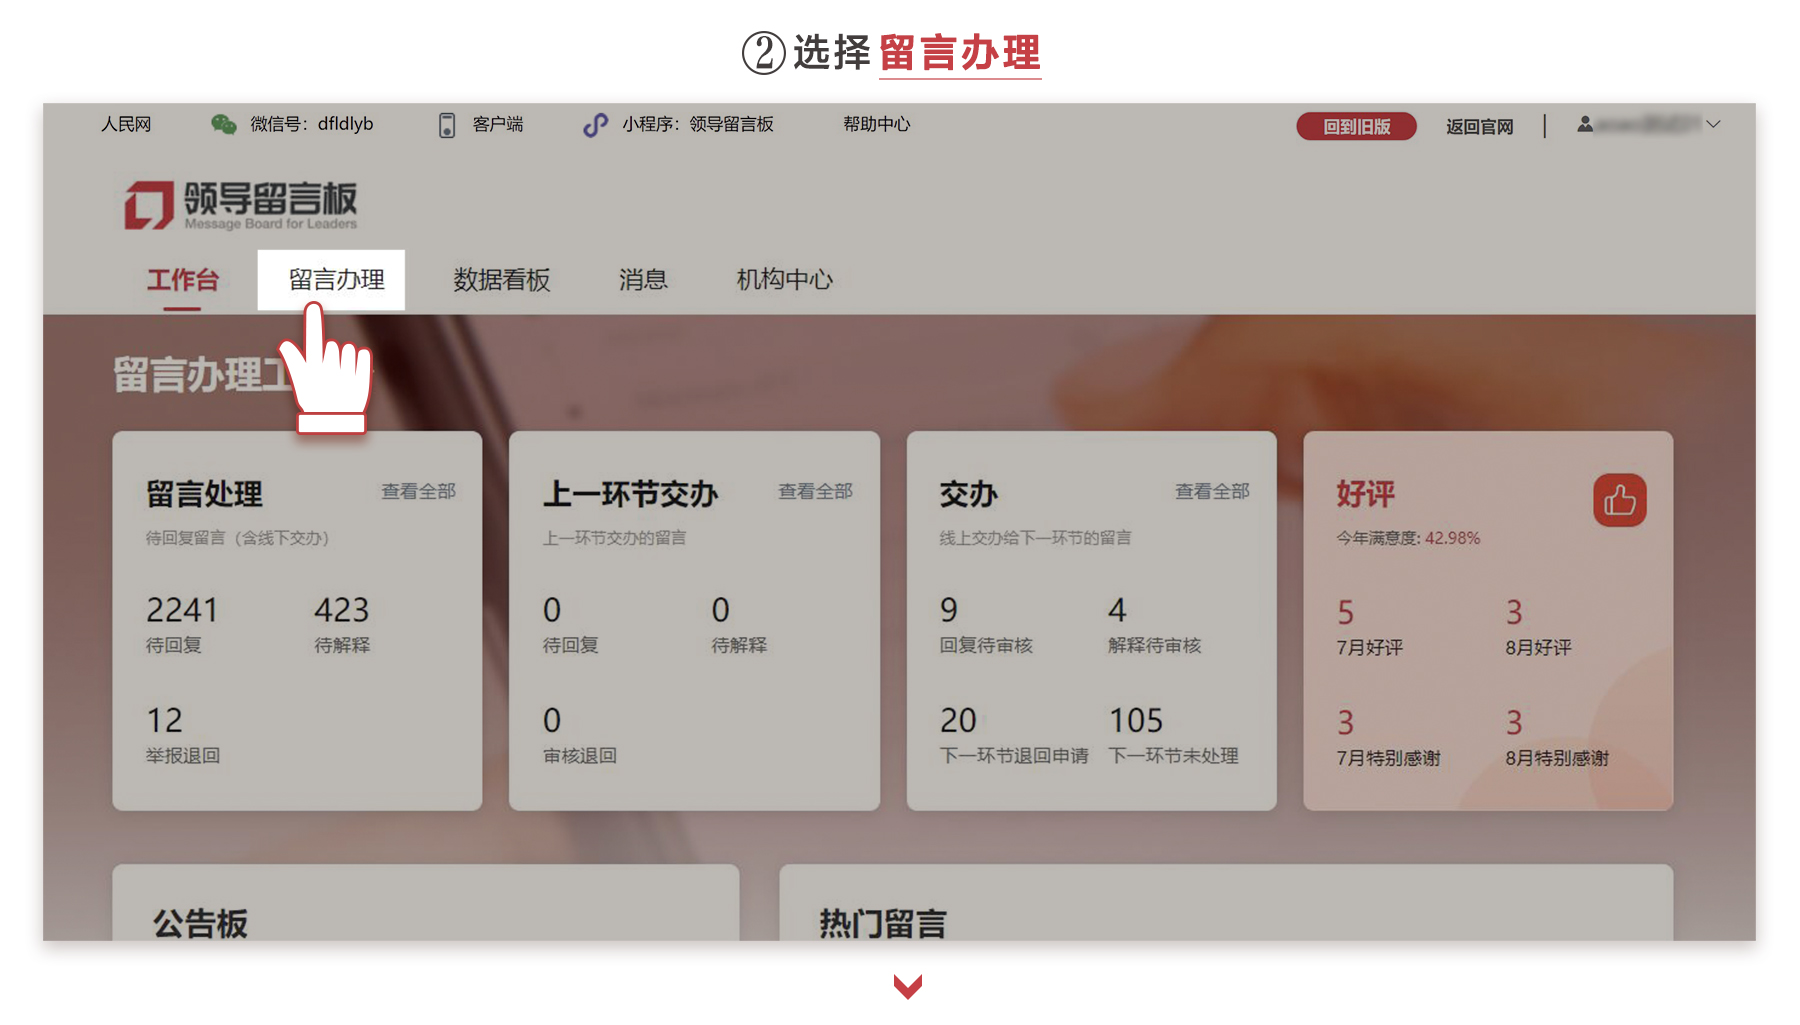Click the 返回官网 link
This screenshot has height=1025, width=1800.
1479,126
